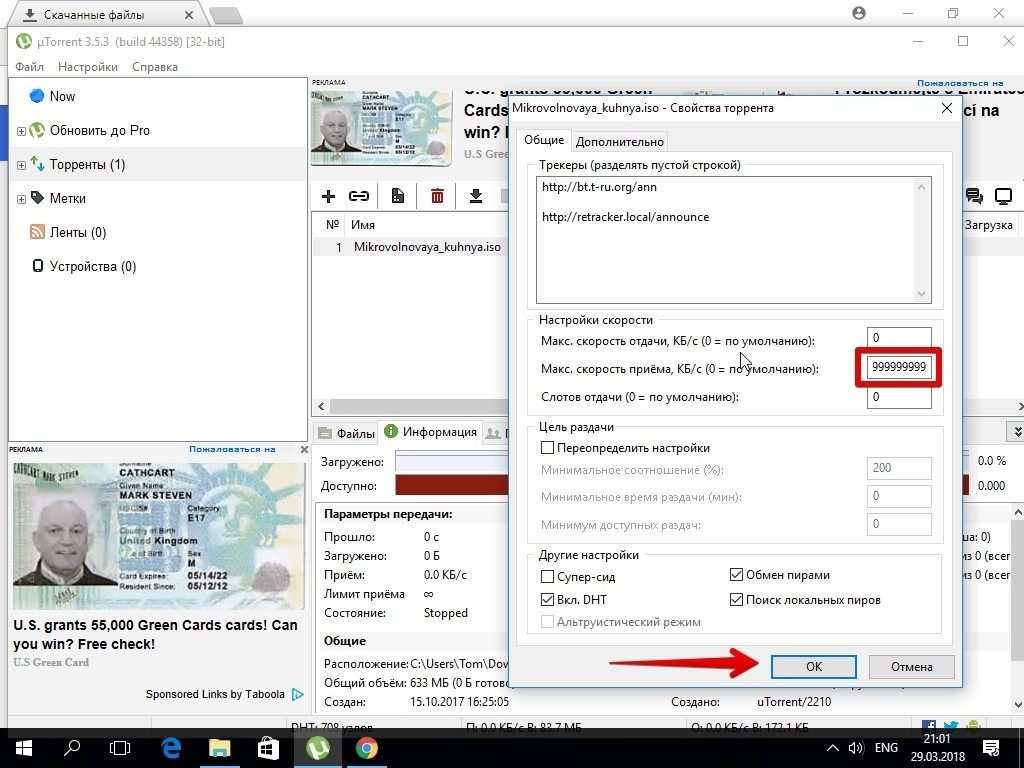
Task: Select Ленты (0) in the sidebar
Action: (77, 232)
